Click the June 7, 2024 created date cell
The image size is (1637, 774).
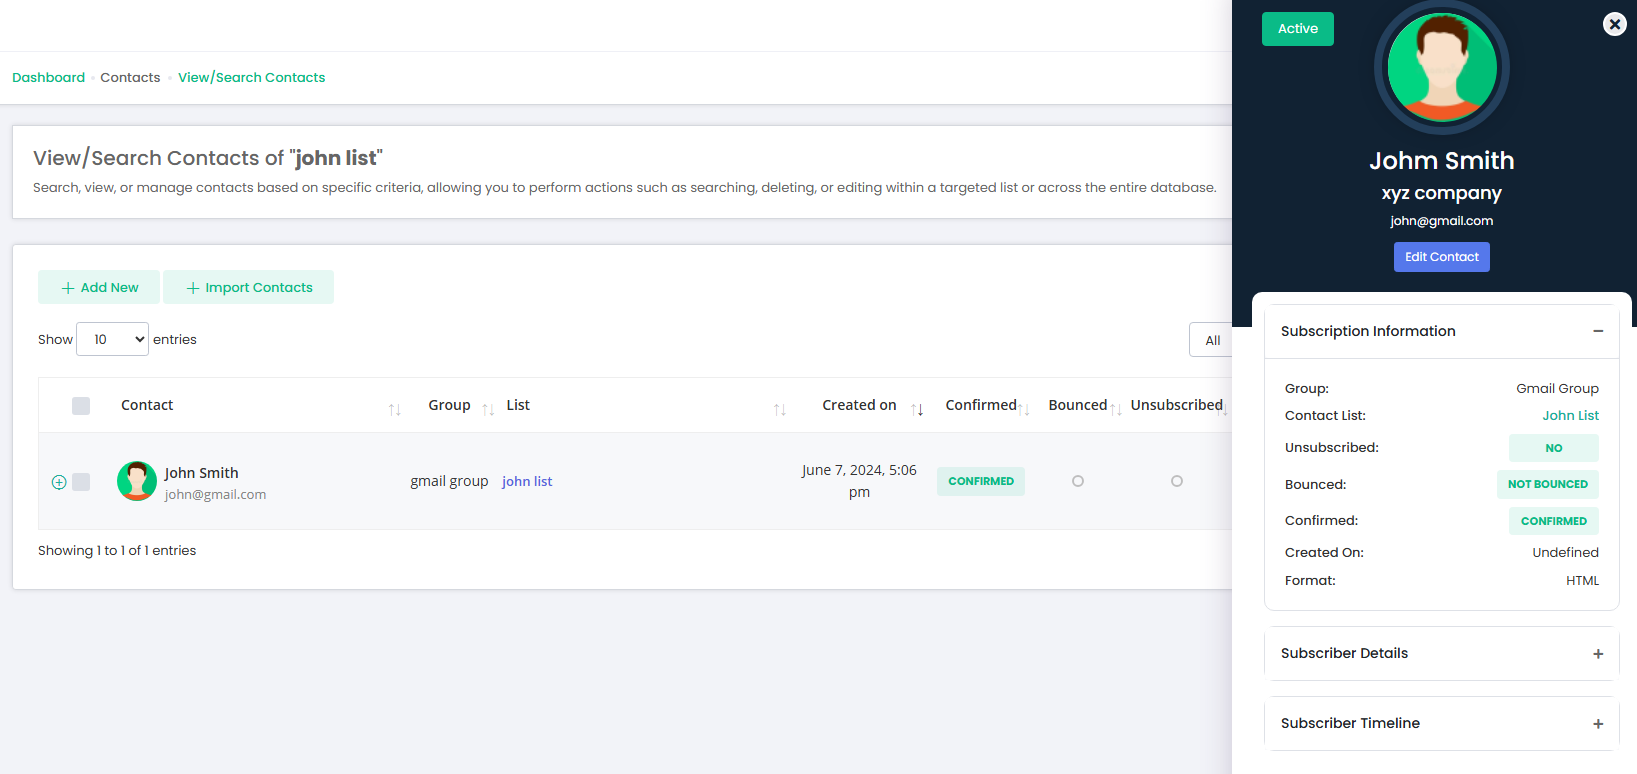(x=859, y=481)
